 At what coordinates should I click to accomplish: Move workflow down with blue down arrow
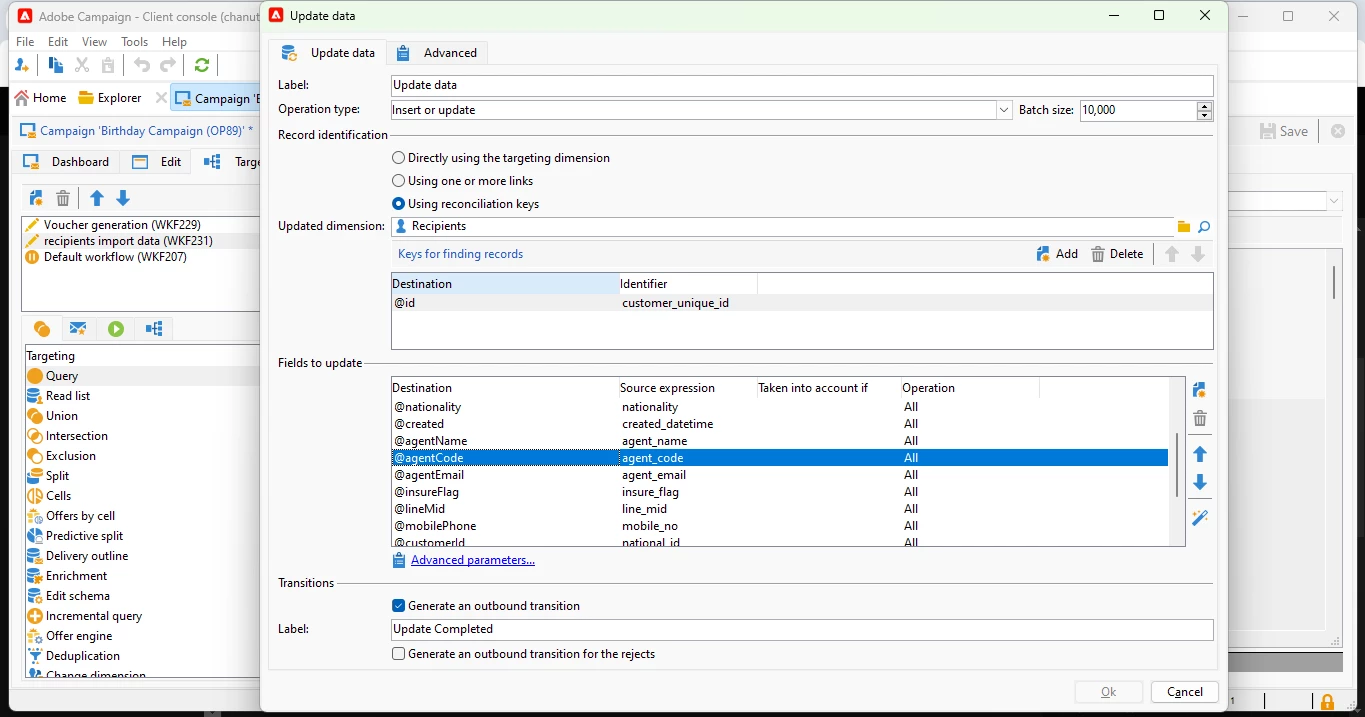coord(123,198)
